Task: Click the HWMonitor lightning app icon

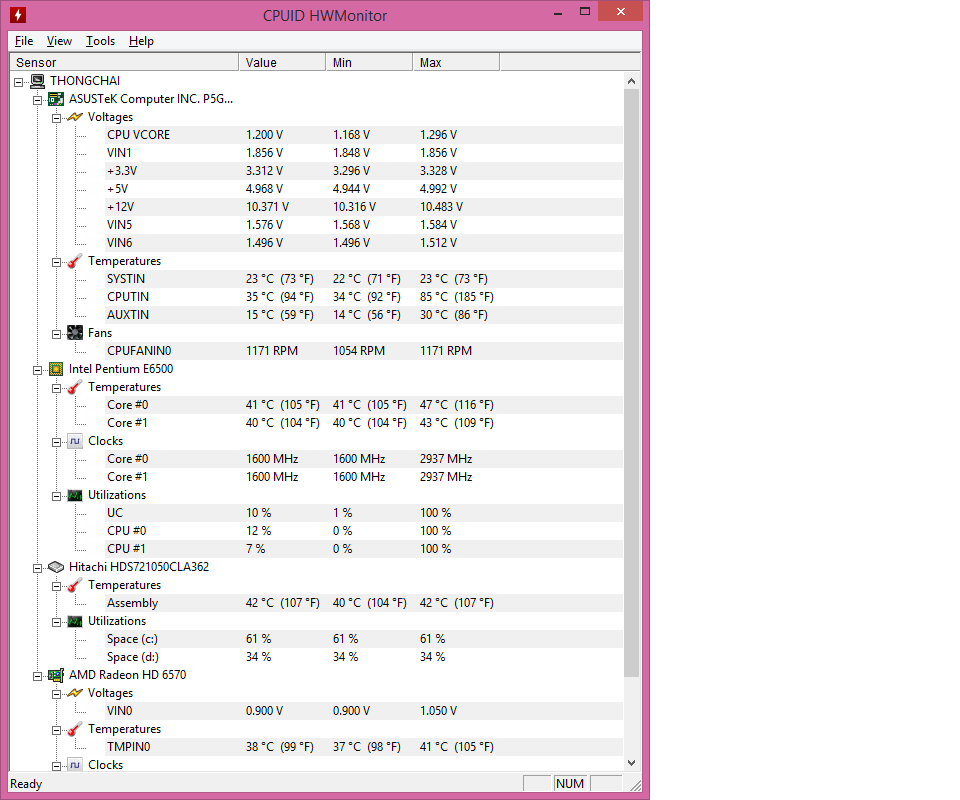Action: pos(18,15)
